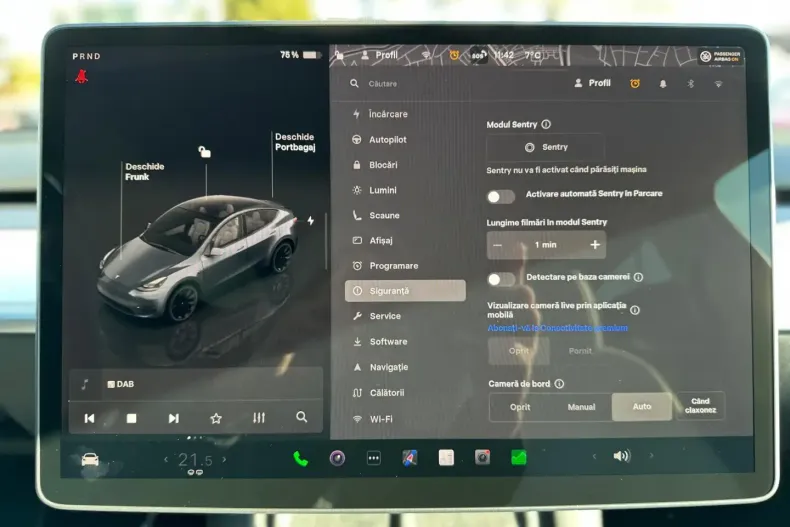Set Cameră de bord to Oprit
The height and width of the screenshot is (527, 790).
point(520,407)
